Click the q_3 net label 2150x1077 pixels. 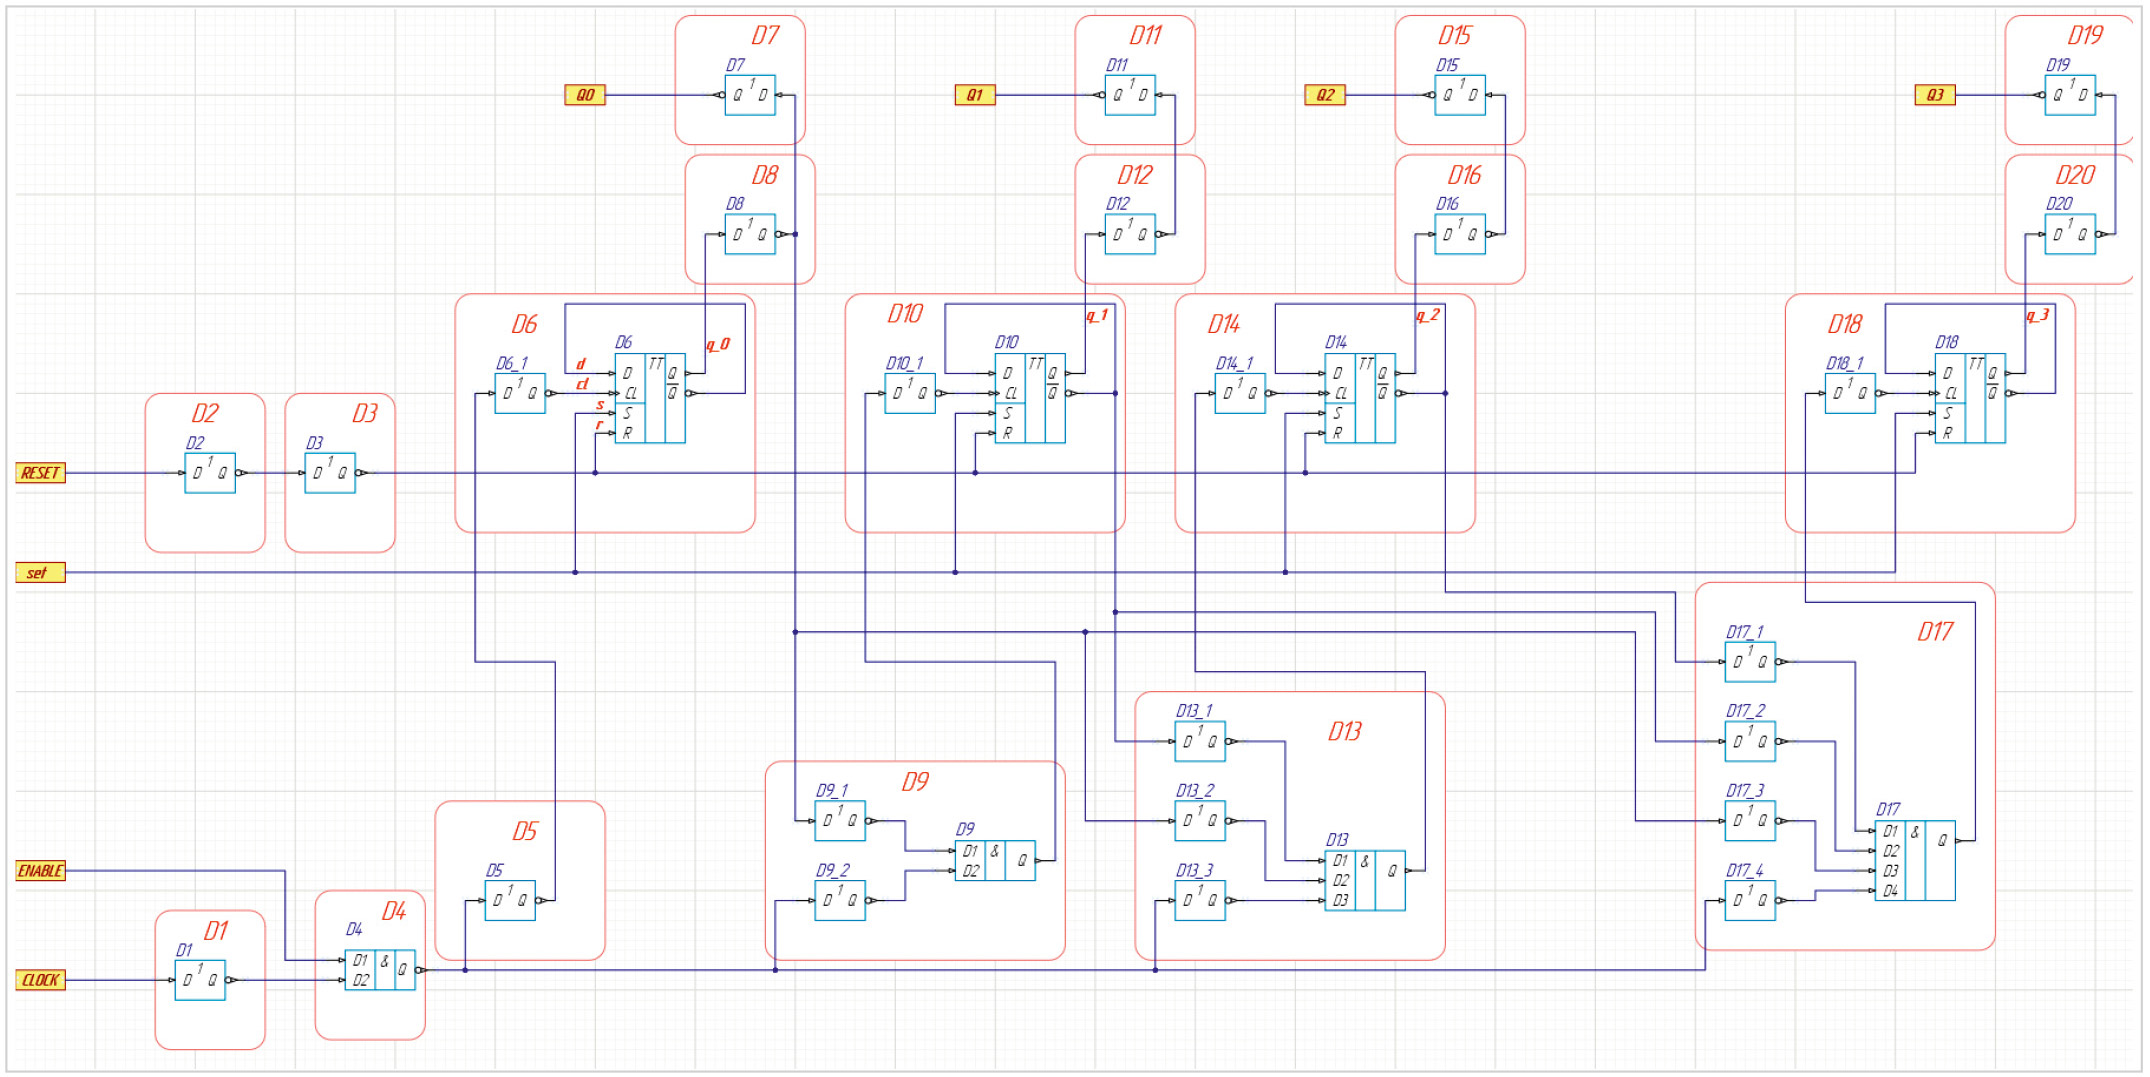2038,315
